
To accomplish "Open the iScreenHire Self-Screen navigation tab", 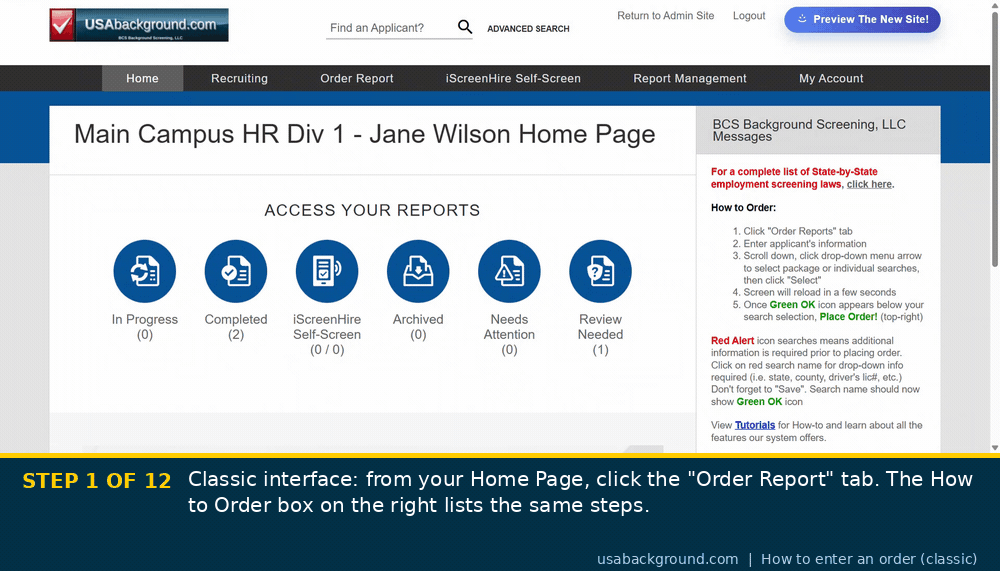I will [513, 78].
